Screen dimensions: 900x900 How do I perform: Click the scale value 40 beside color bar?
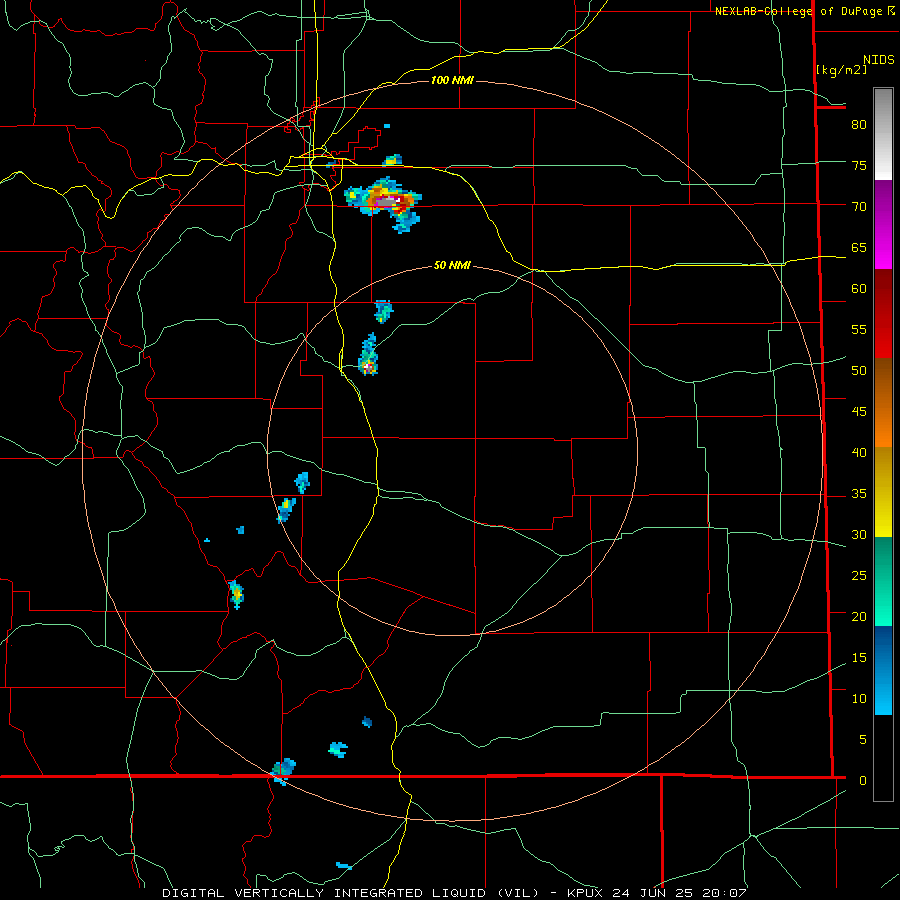coord(859,452)
